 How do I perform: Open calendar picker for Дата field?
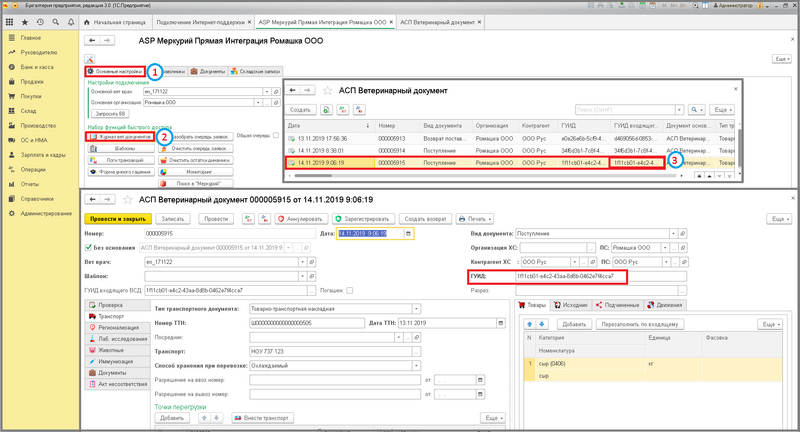pos(408,234)
